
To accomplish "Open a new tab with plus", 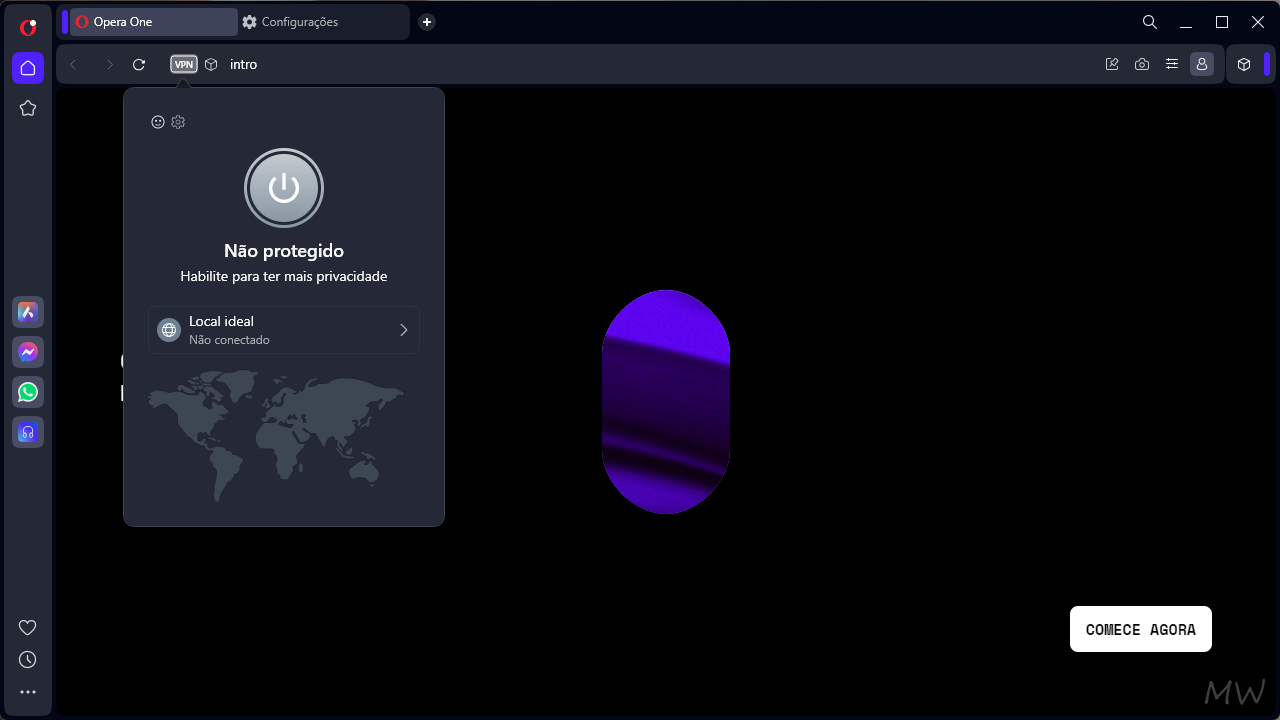I will [427, 22].
